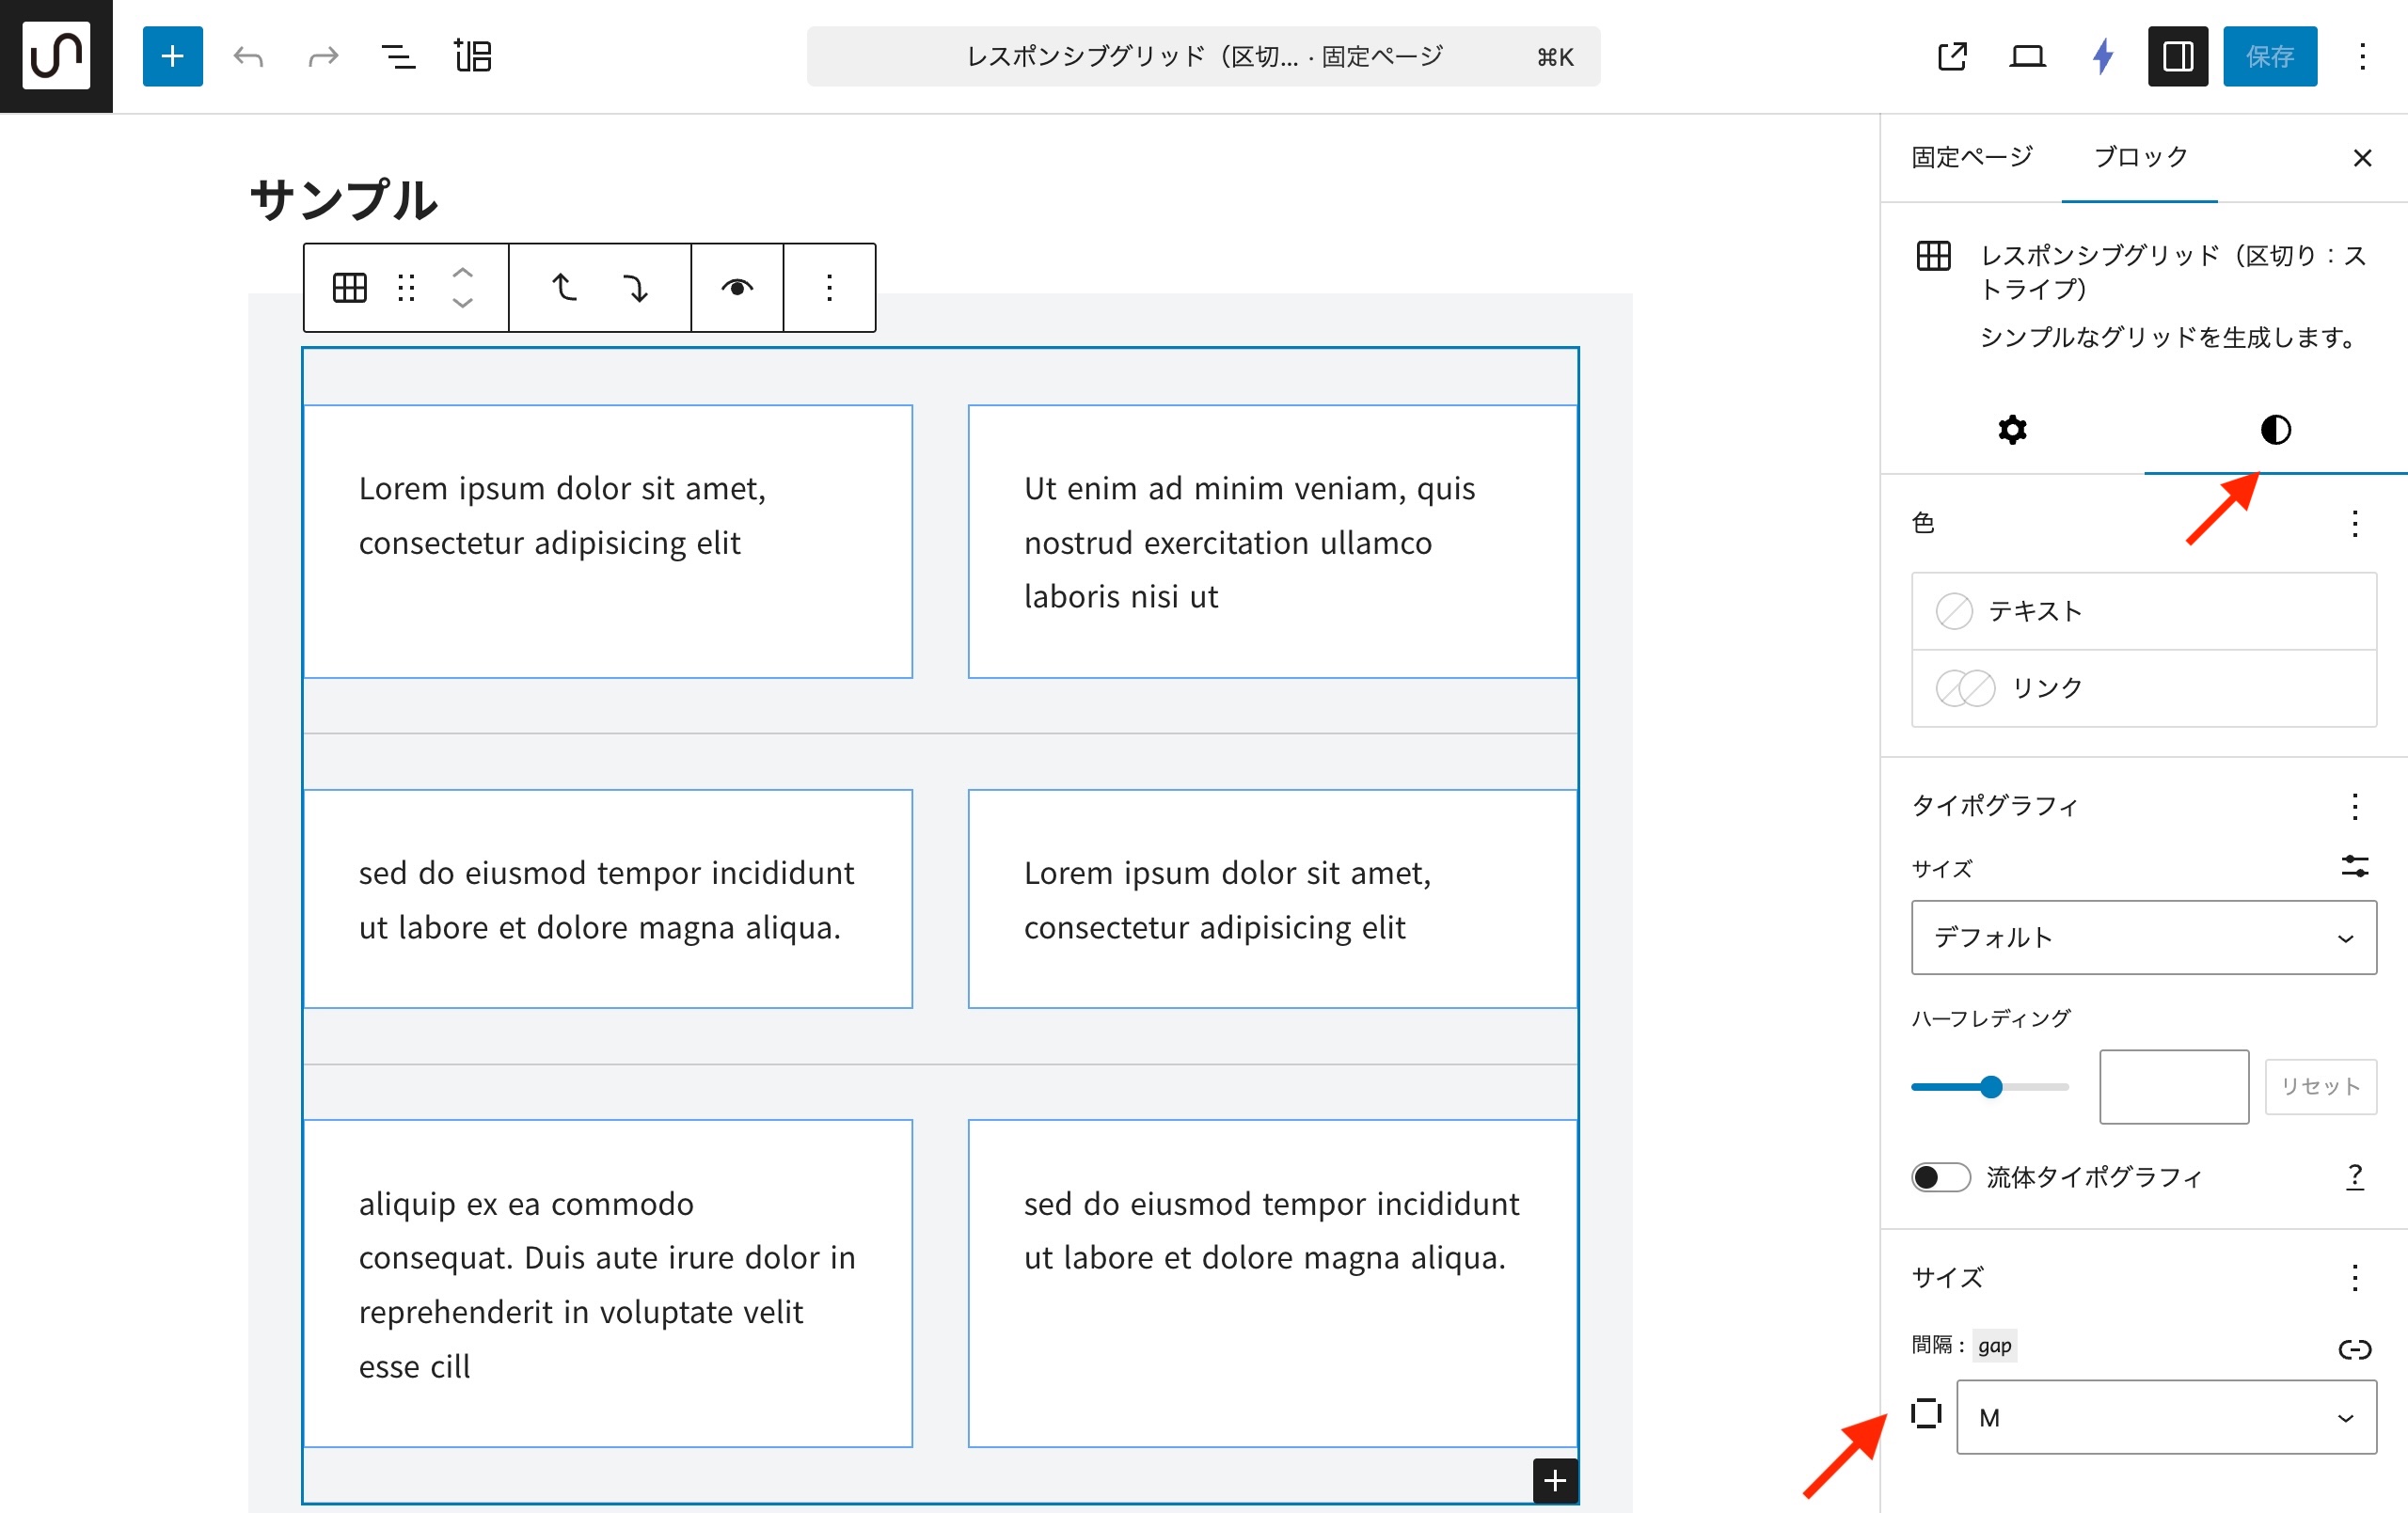The width and height of the screenshot is (2408, 1513).
Task: Open the document overview list view
Action: coord(398,56)
